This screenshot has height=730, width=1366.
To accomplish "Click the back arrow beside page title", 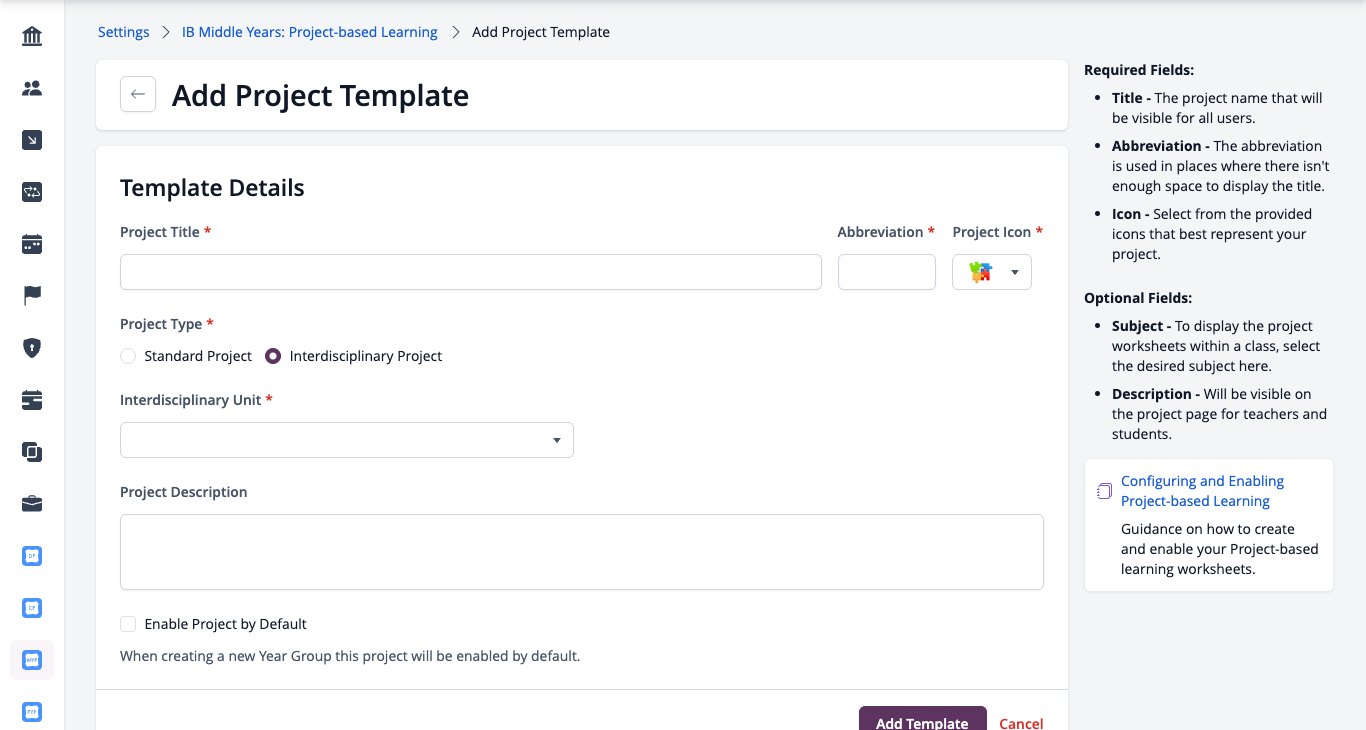I will click(138, 94).
